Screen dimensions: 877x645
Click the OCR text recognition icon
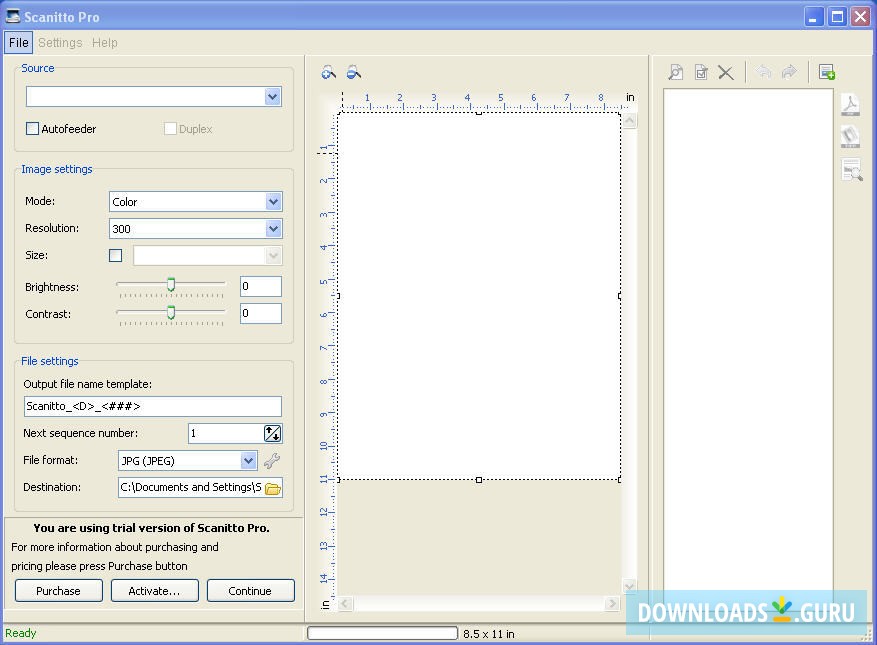coord(852,170)
